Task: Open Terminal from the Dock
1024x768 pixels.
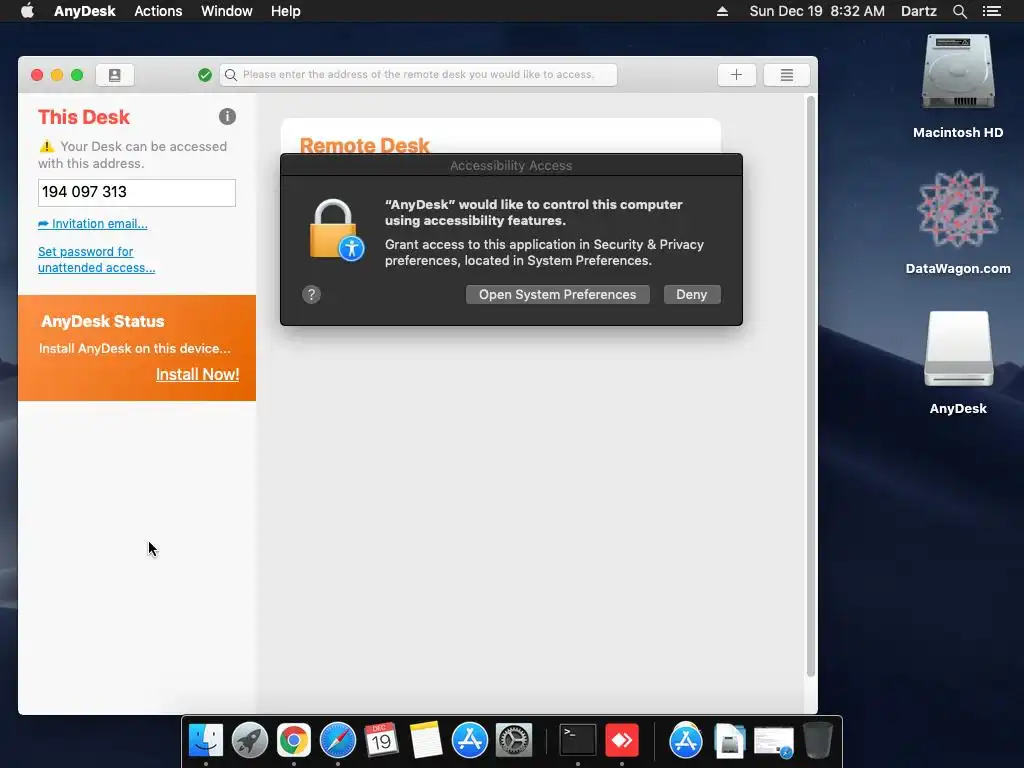Action: [578, 741]
